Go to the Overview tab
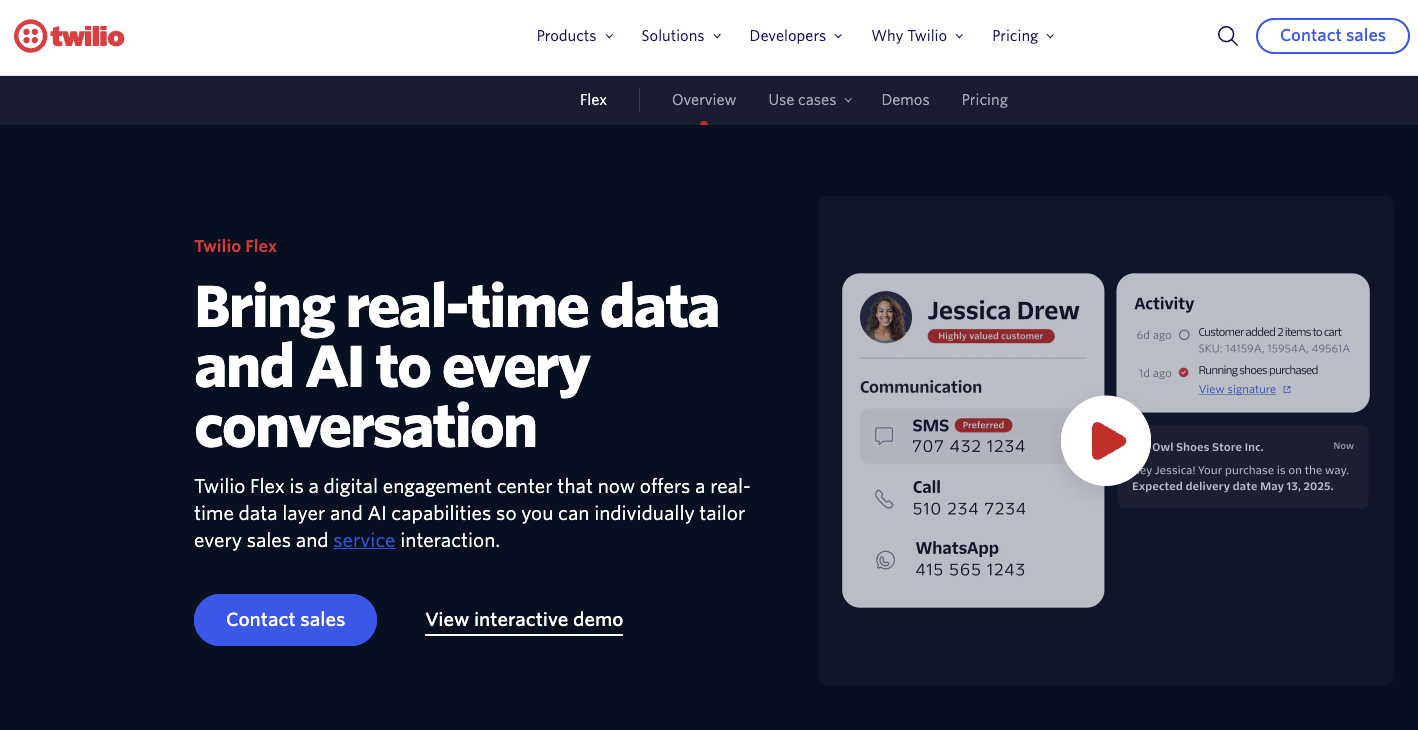 tap(704, 100)
